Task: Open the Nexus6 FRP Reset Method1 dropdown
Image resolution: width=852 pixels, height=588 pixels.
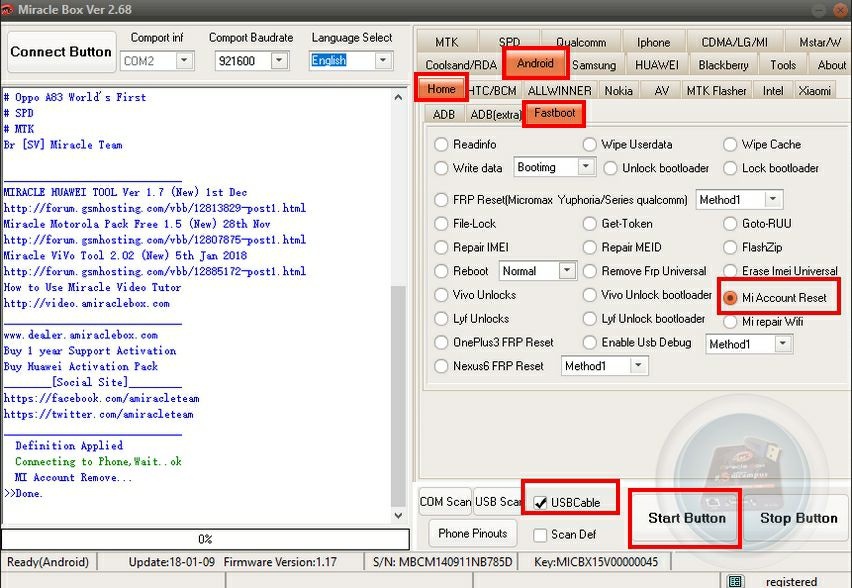Action: point(638,366)
